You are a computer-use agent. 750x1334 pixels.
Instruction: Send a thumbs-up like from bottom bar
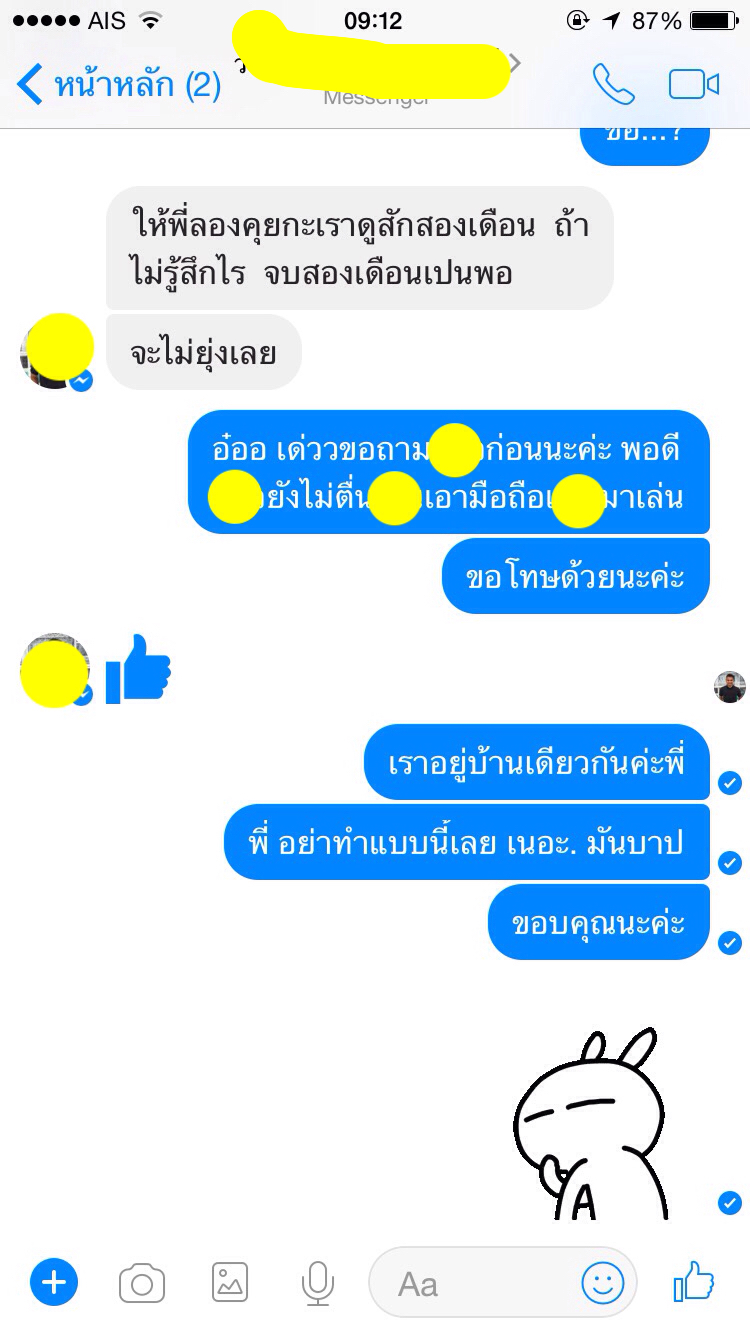click(x=694, y=1280)
